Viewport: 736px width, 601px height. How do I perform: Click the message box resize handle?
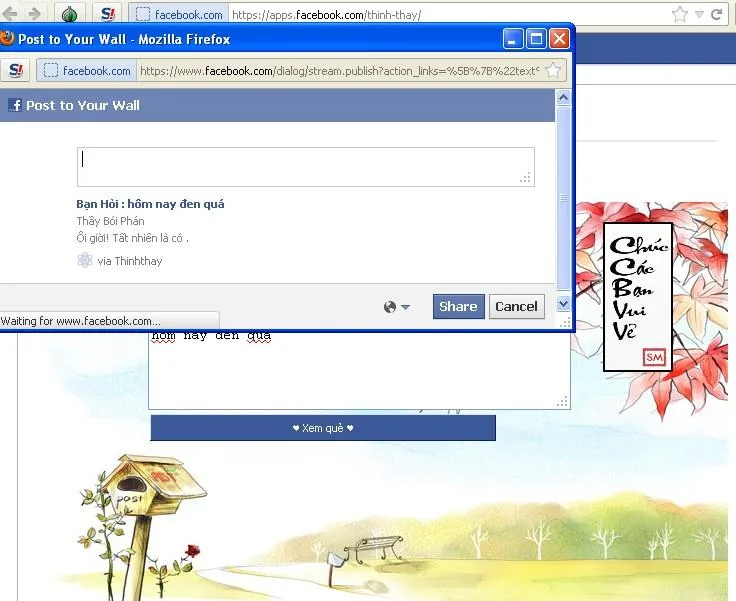[x=525, y=177]
